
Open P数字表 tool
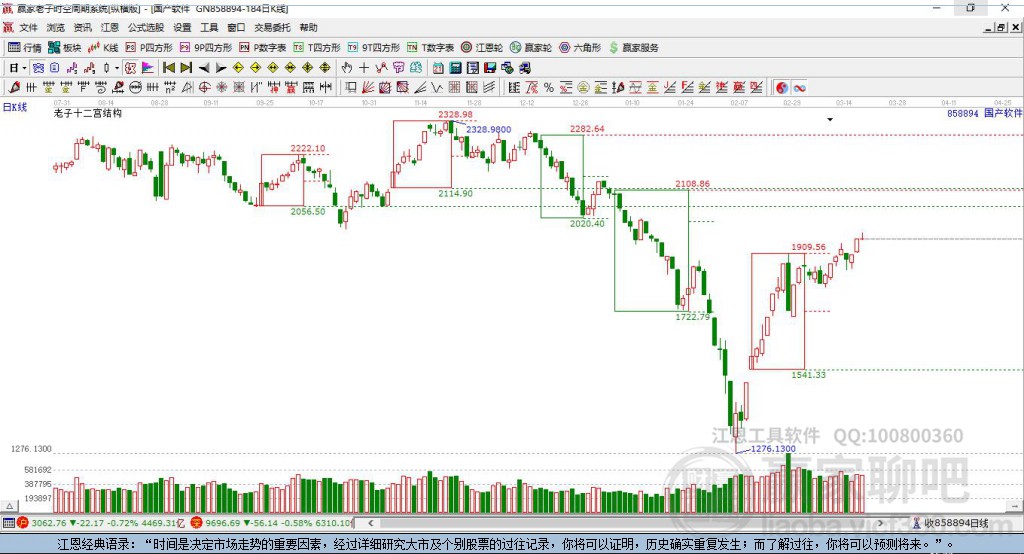263,48
